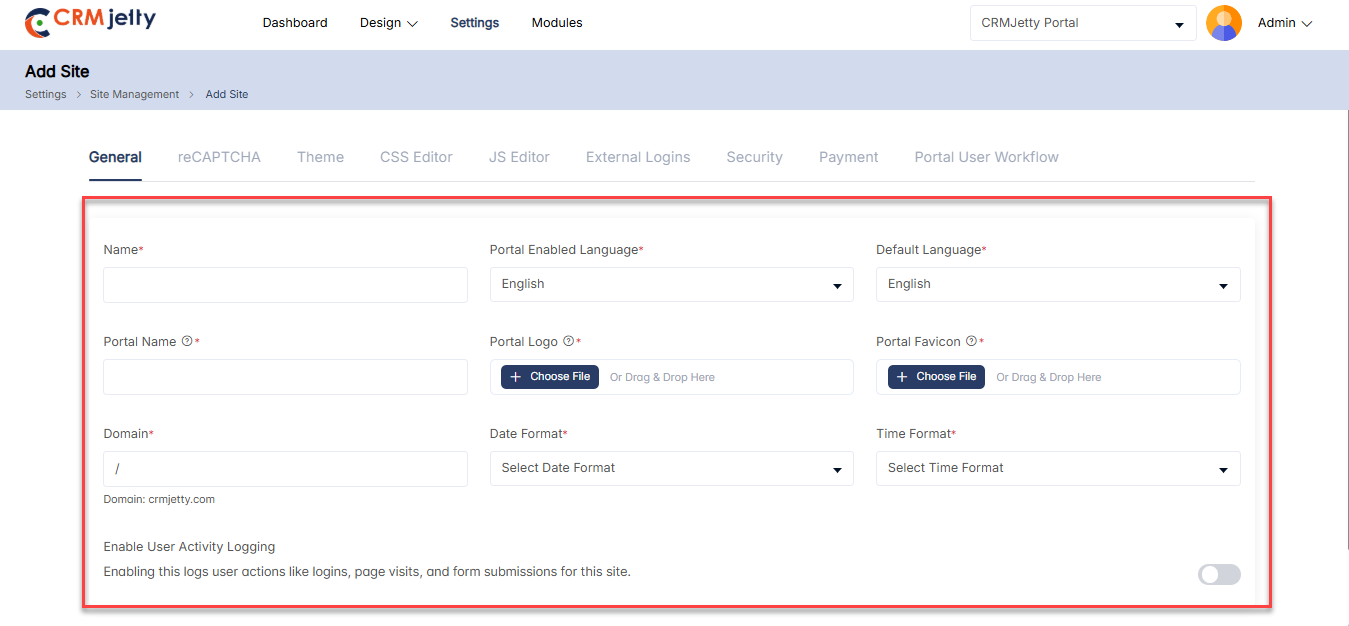Click help icon beside Portal Favicon
Screen dimensions: 1349x626
pyautogui.click(x=971, y=341)
